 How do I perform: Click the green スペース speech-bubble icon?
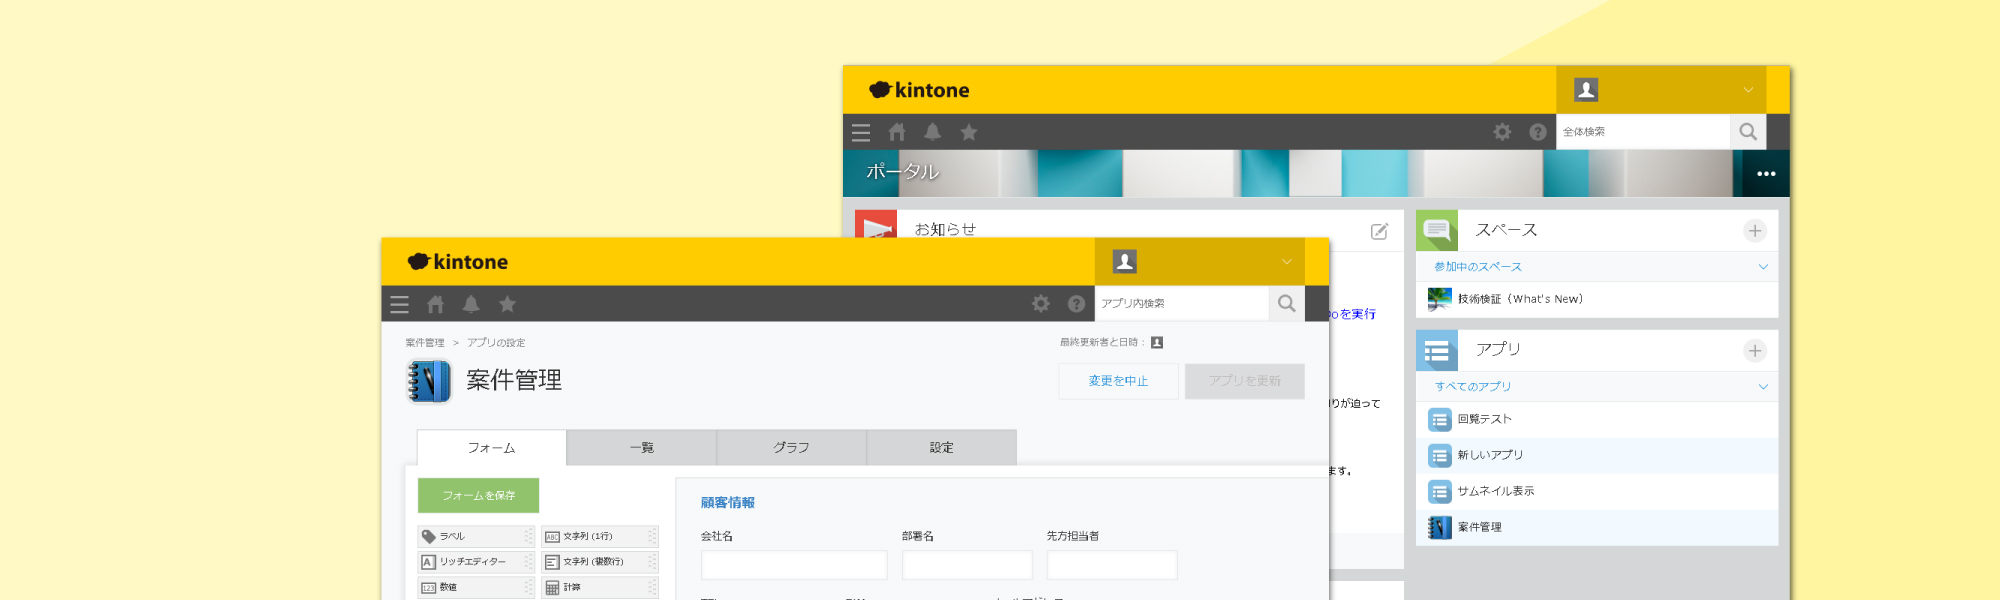[1437, 230]
